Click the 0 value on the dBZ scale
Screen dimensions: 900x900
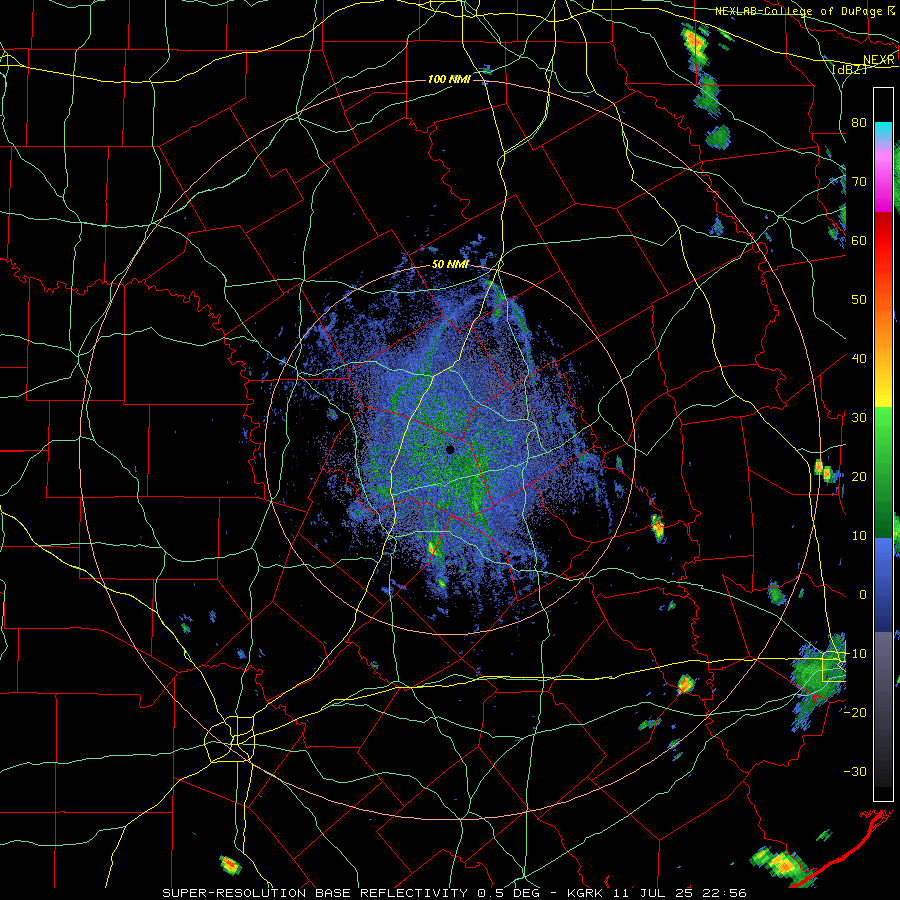[x=863, y=595]
